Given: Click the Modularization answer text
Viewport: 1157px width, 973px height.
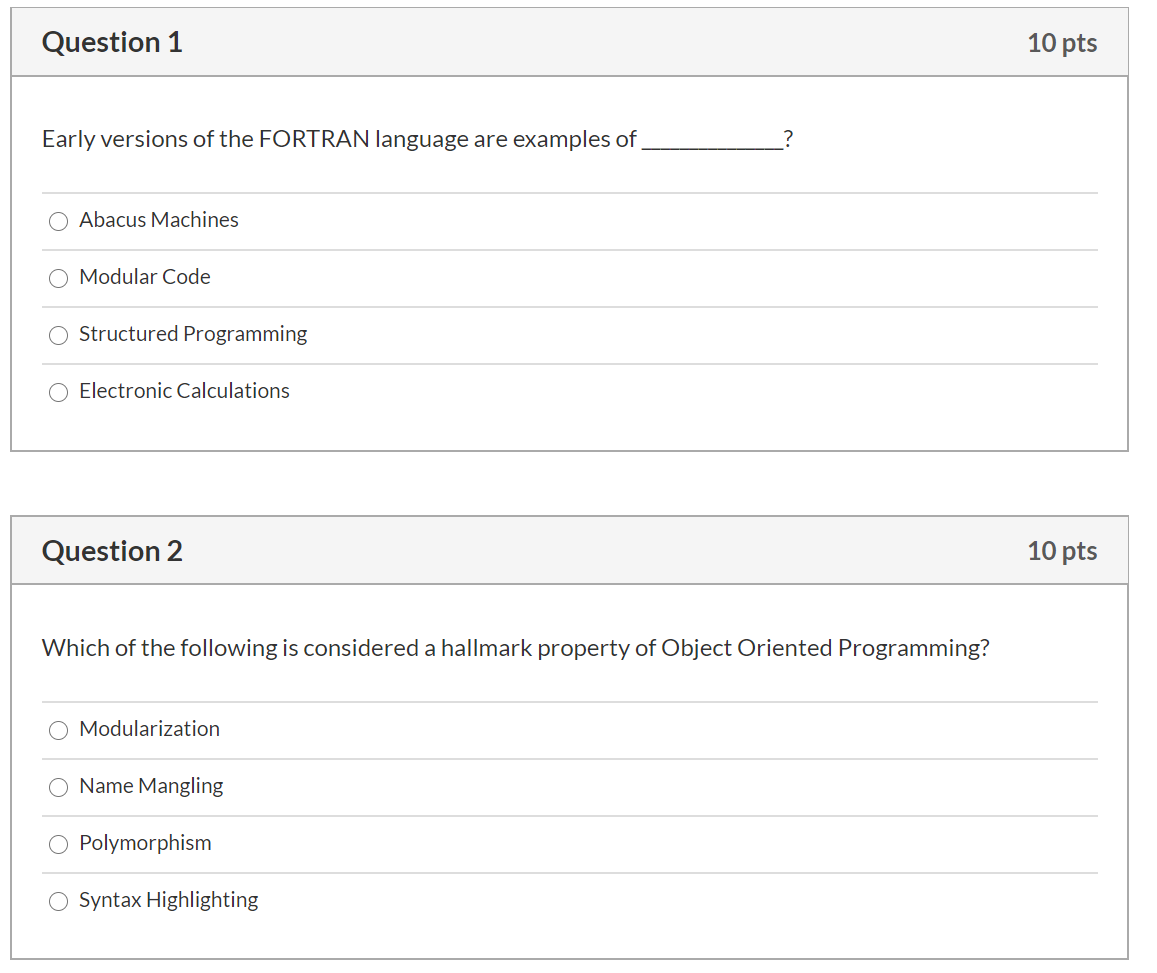Looking at the screenshot, I should [149, 729].
